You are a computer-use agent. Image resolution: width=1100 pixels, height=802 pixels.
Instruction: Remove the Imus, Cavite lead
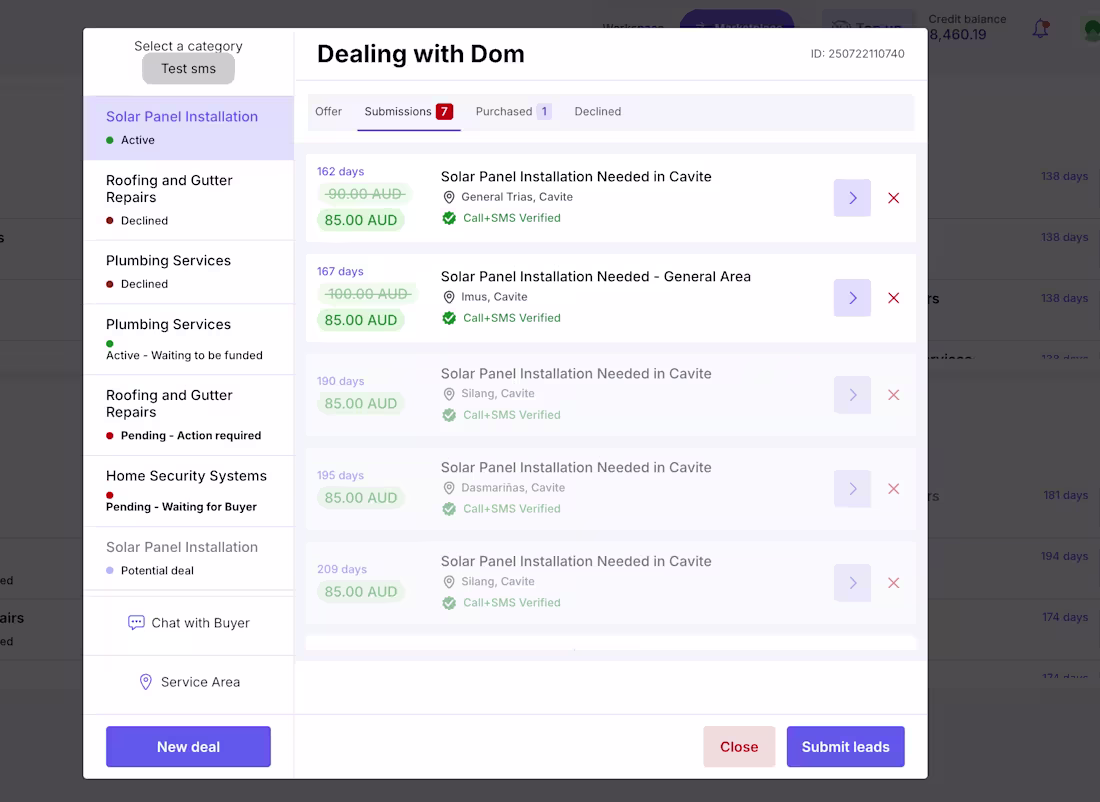point(894,298)
